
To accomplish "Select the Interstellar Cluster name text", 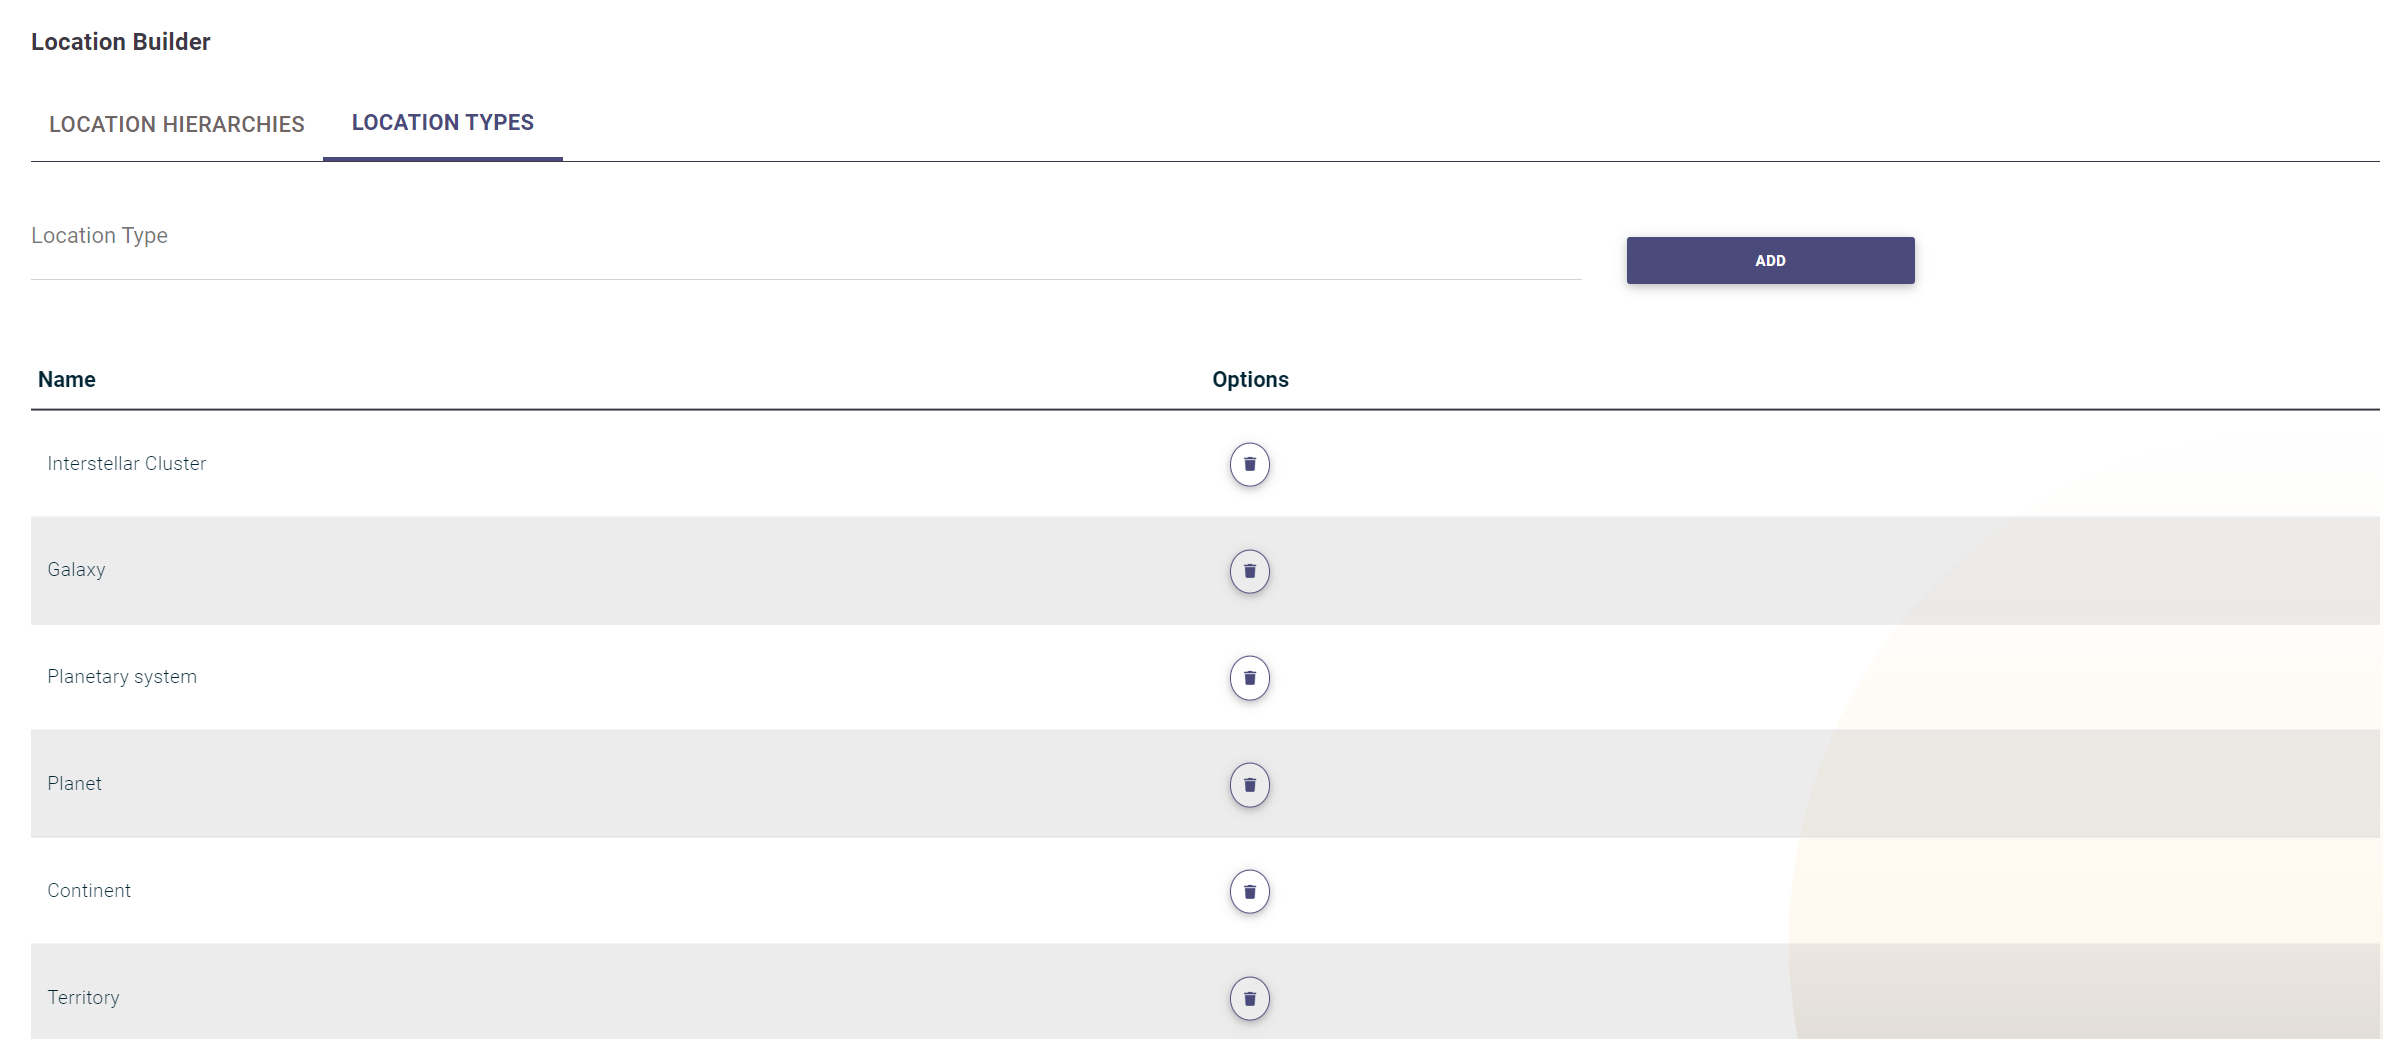I will tap(127, 463).
